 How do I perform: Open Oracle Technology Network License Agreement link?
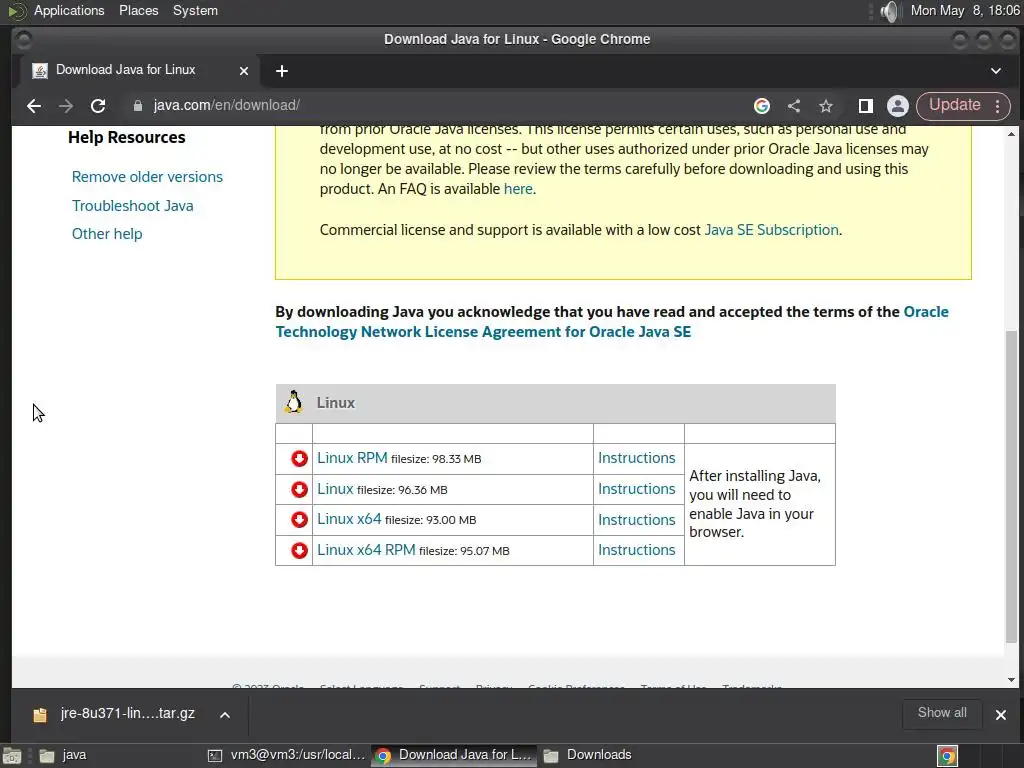pyautogui.click(x=483, y=332)
